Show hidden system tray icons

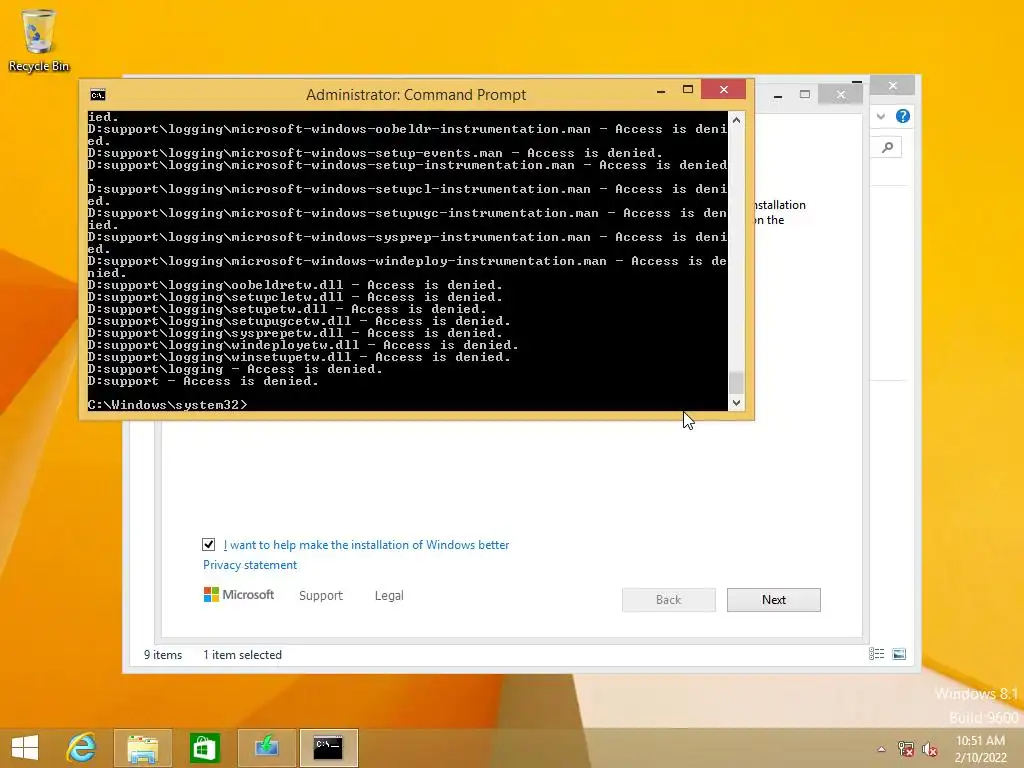(881, 749)
